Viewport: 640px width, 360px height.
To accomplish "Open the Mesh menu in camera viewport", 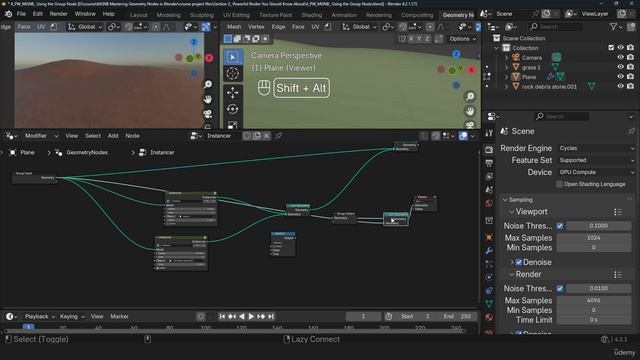I will (234, 27).
